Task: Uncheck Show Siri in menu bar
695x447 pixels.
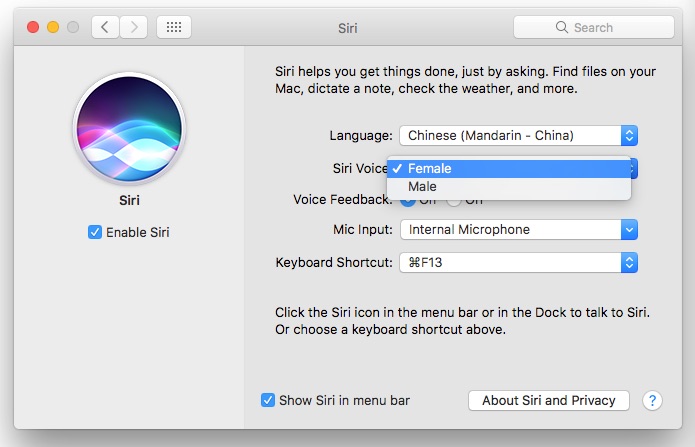Action: [x=268, y=400]
